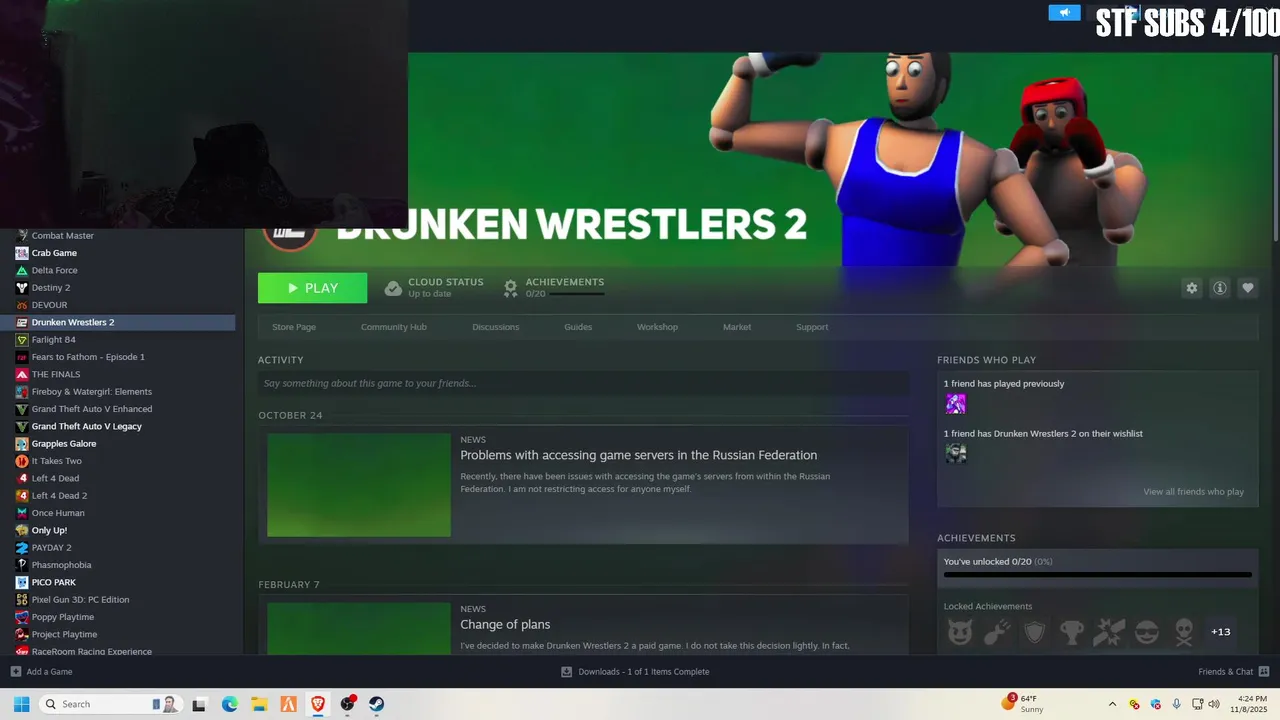Open Microsoft Edge from taskbar
The width and height of the screenshot is (1280, 720).
[x=229, y=704]
